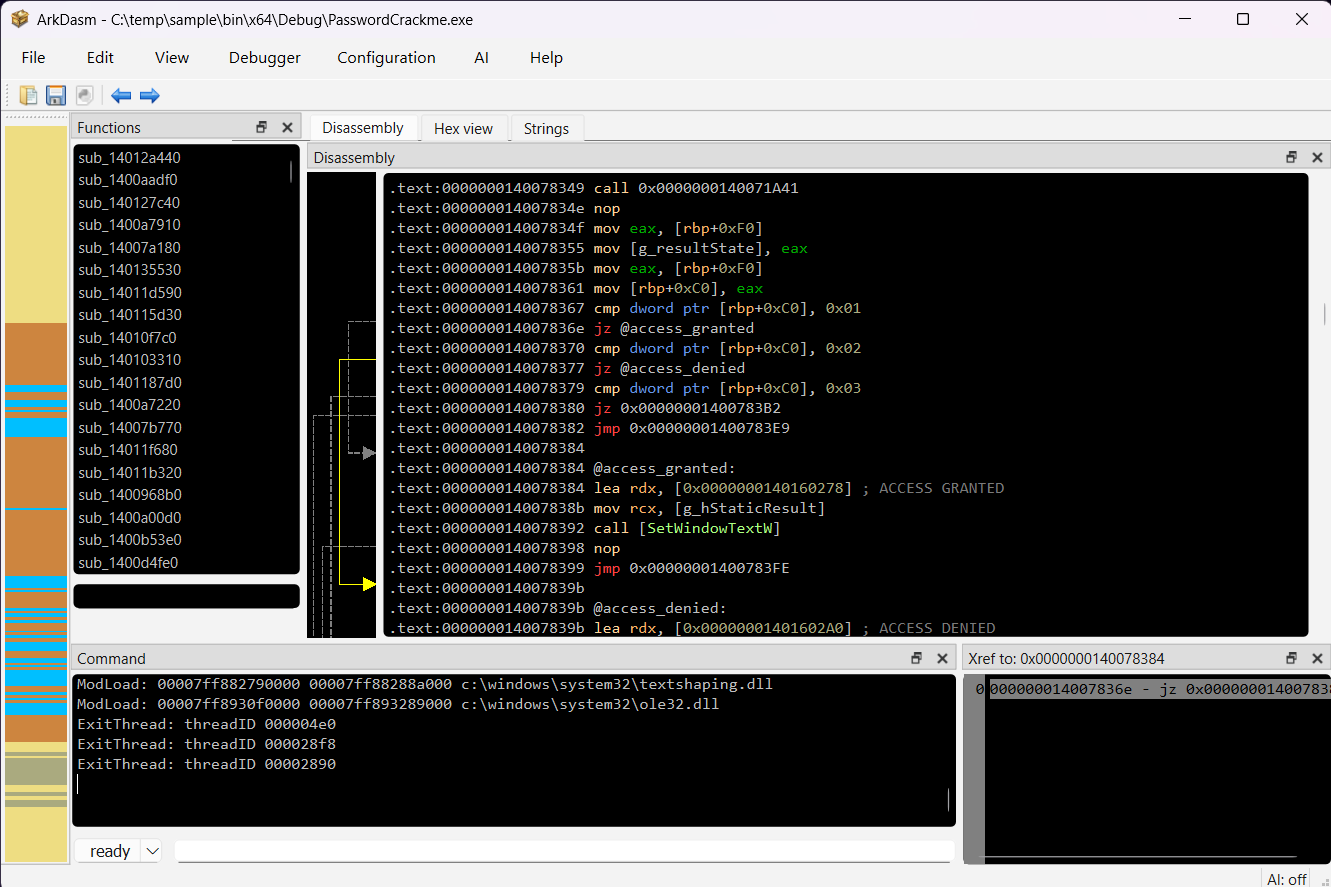Select function sub_14012a440
The image size is (1331, 887).
130,158
